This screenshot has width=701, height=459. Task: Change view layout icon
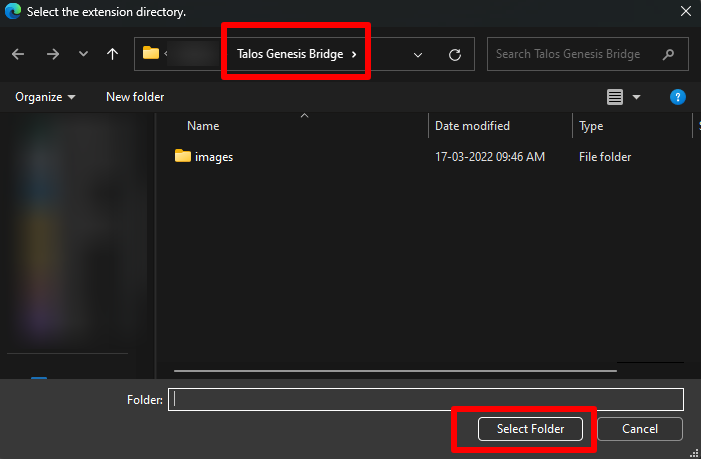coord(615,97)
